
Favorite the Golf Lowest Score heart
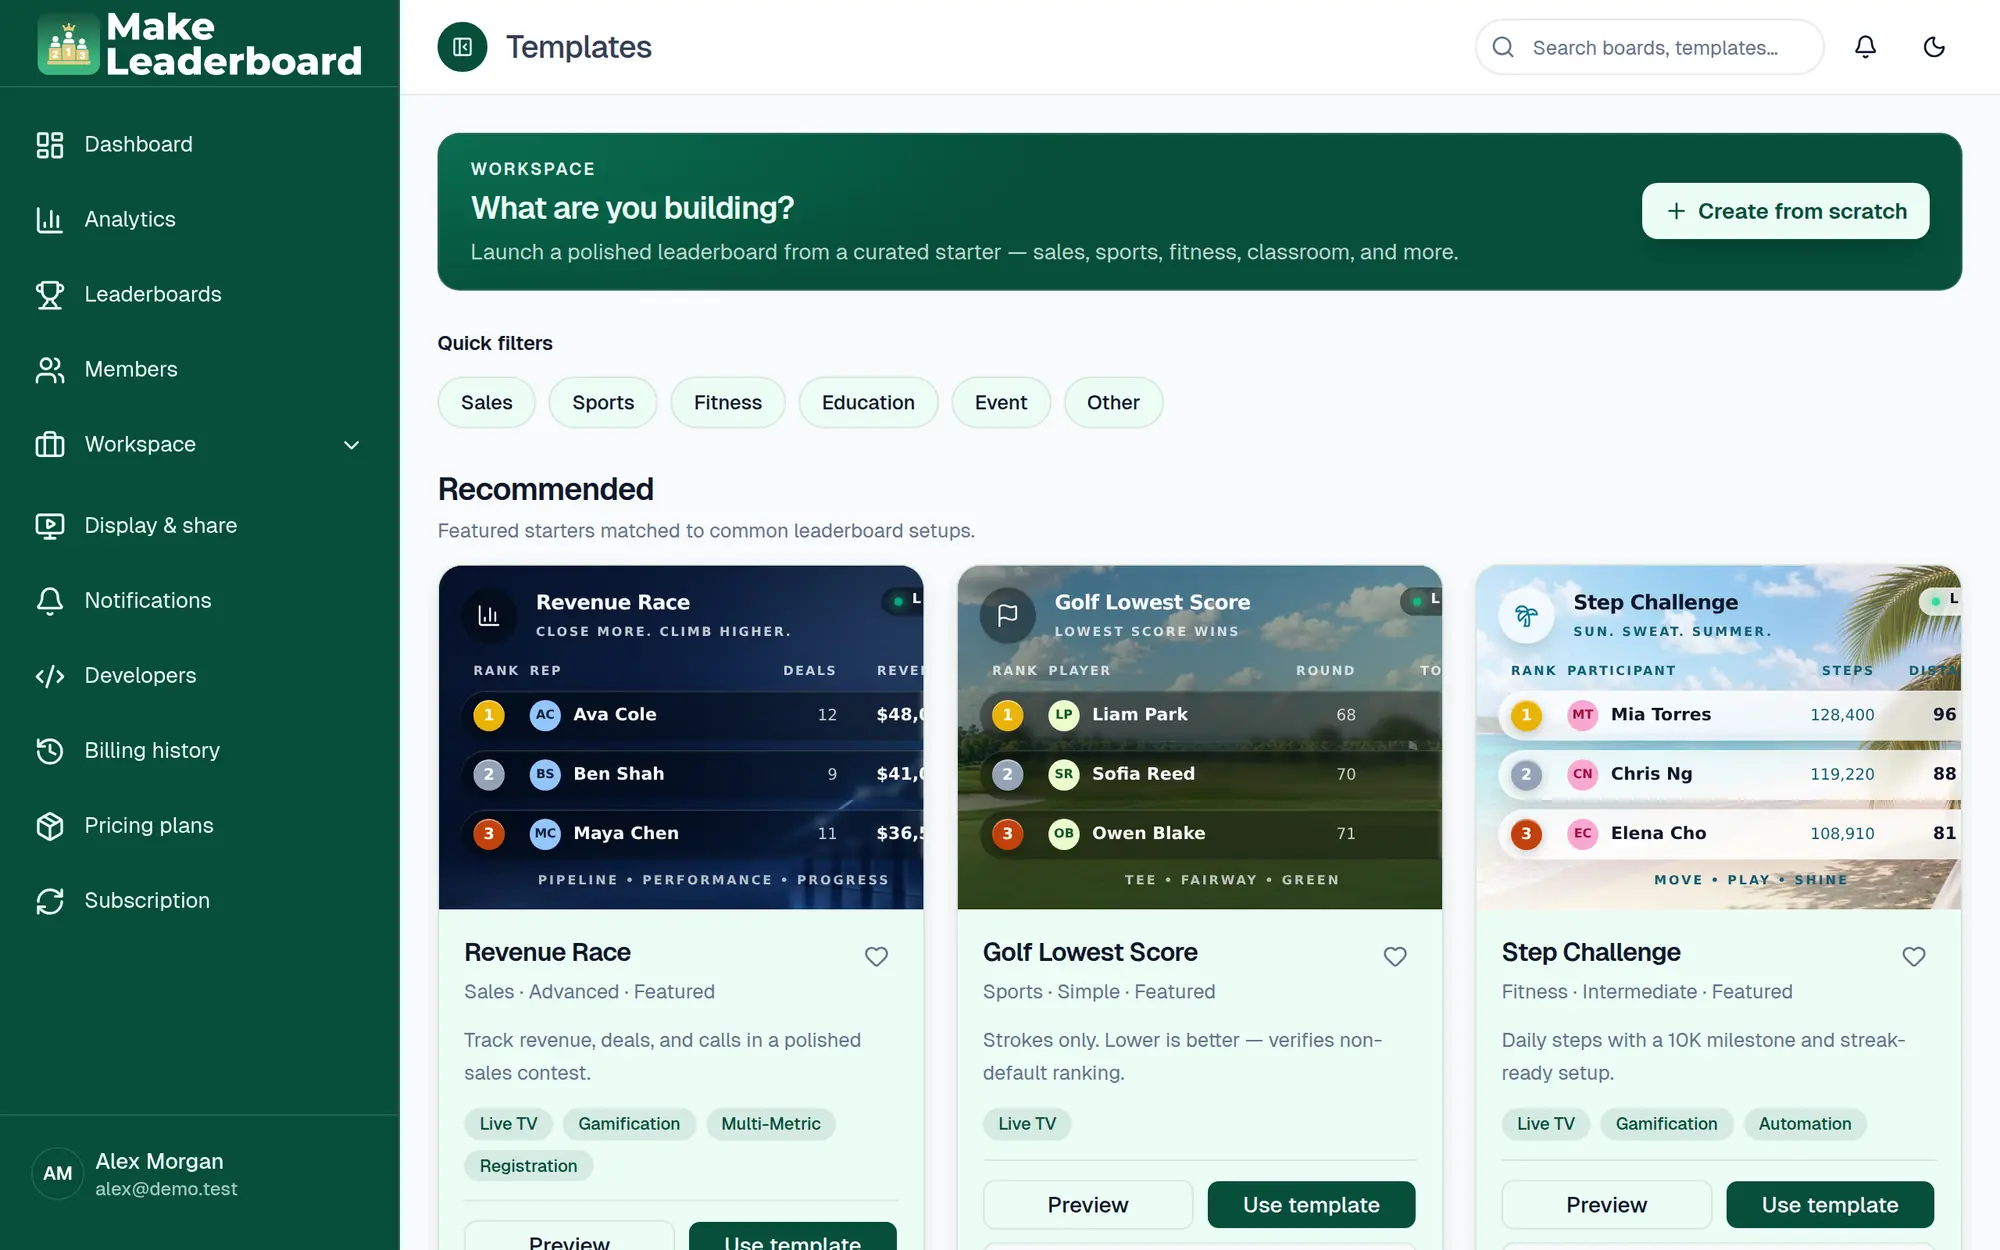click(x=1395, y=957)
